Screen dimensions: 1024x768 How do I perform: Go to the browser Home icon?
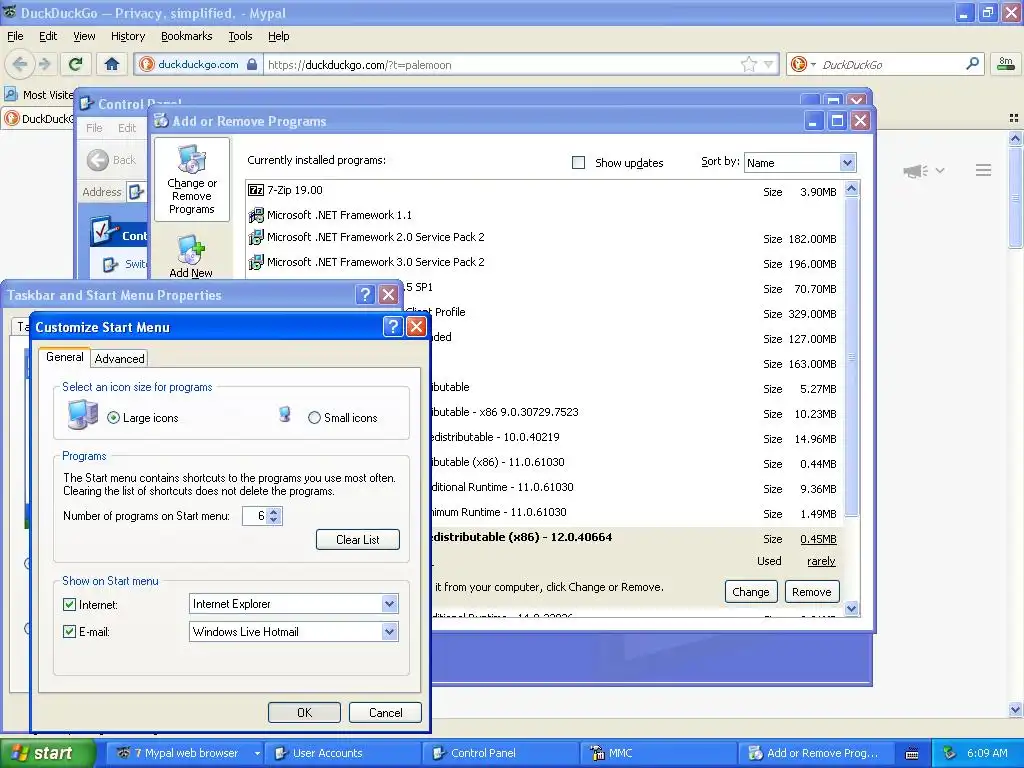tap(112, 64)
